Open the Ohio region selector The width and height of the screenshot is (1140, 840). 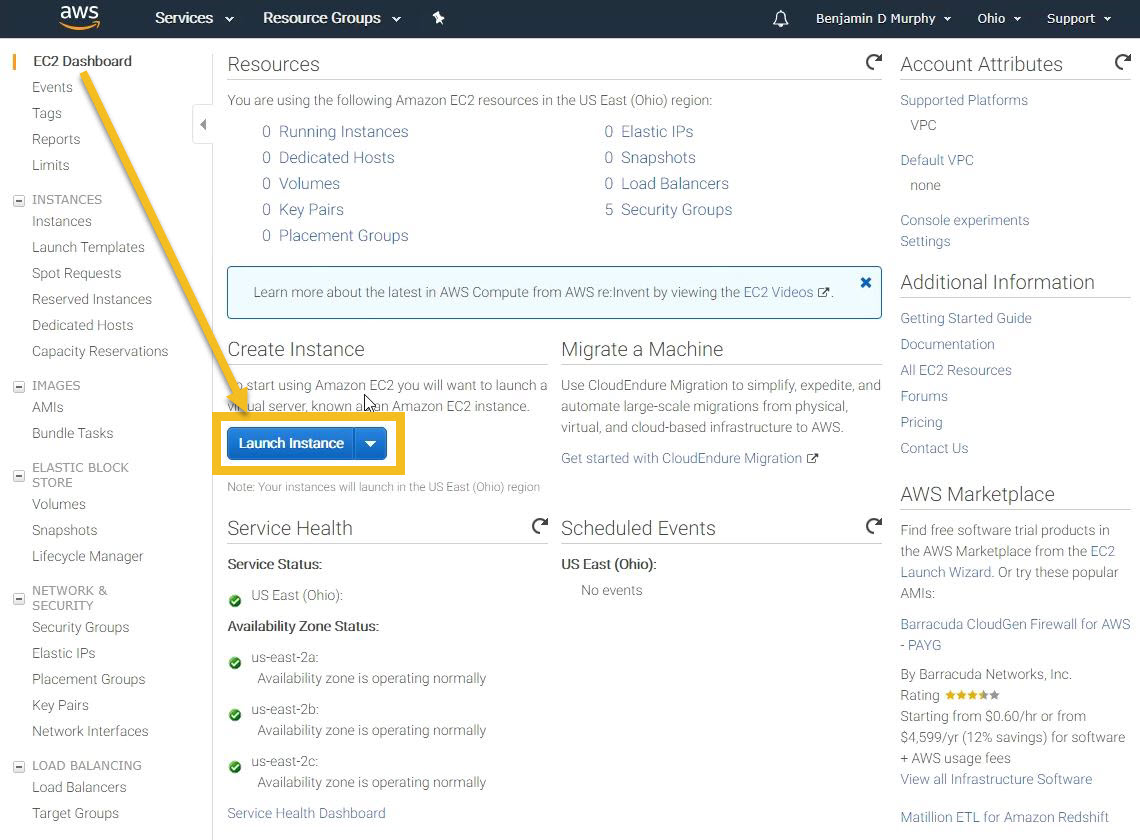(x=998, y=18)
